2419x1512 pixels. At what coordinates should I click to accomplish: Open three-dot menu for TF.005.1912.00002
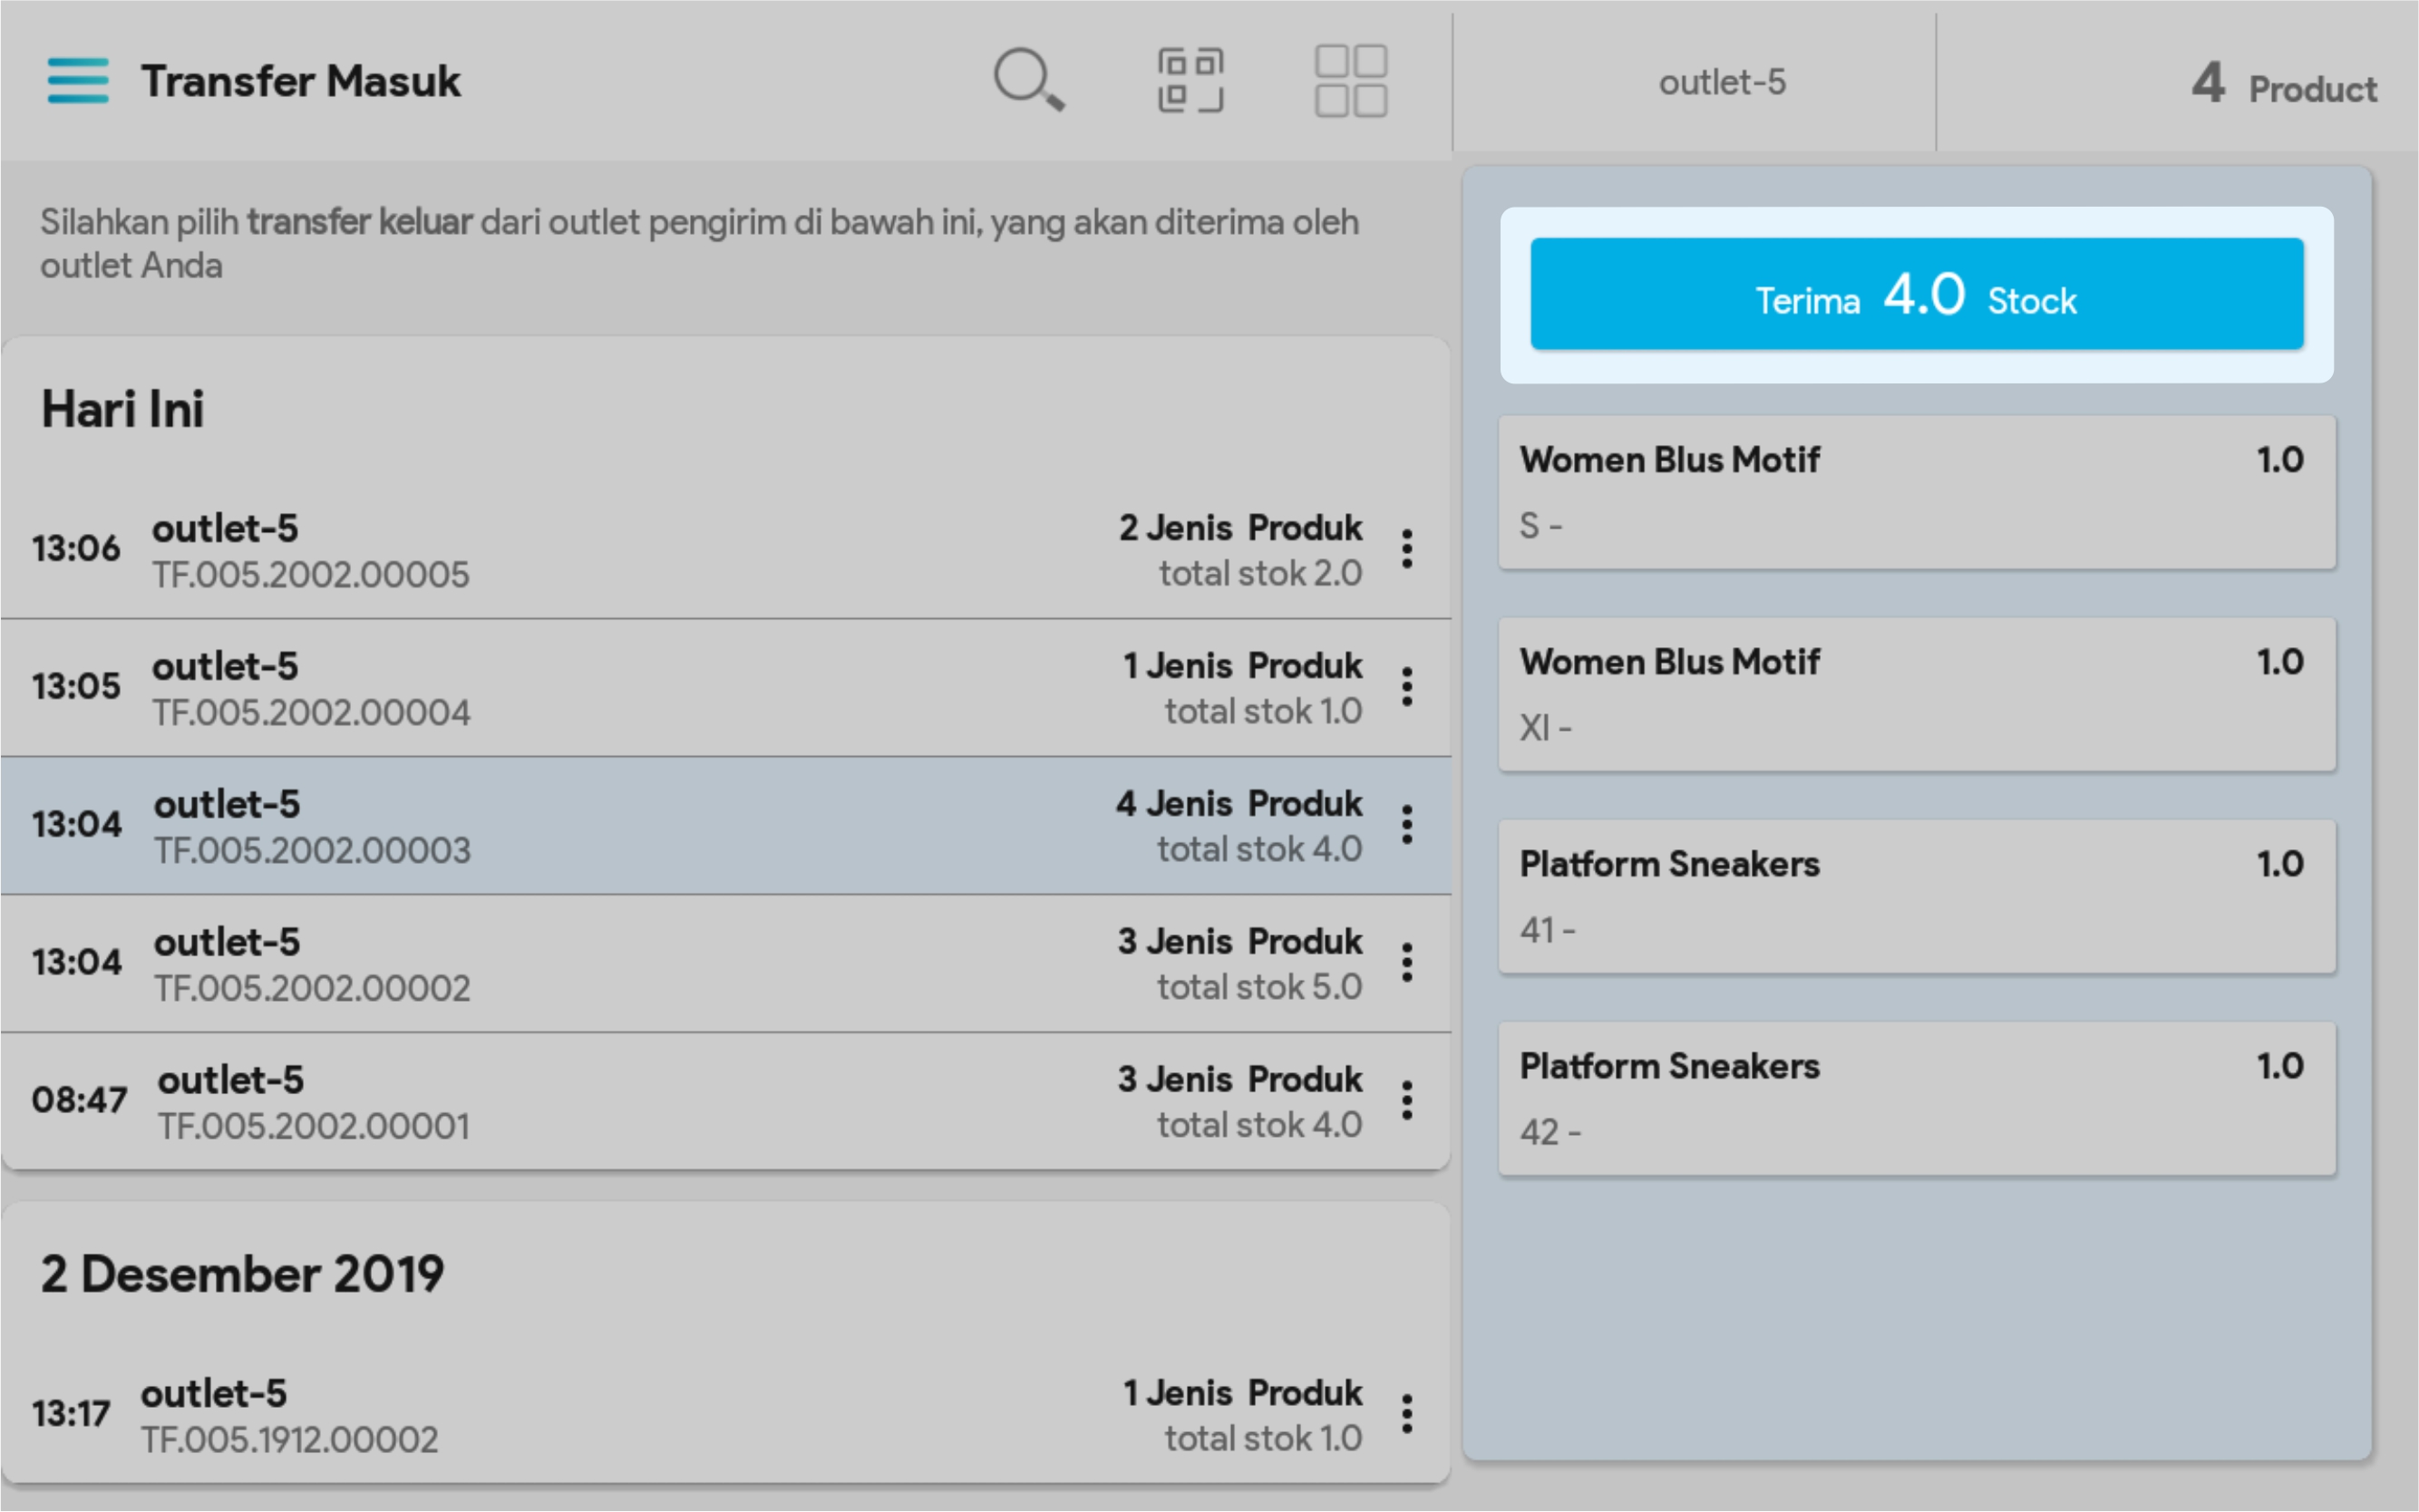coord(1407,1414)
